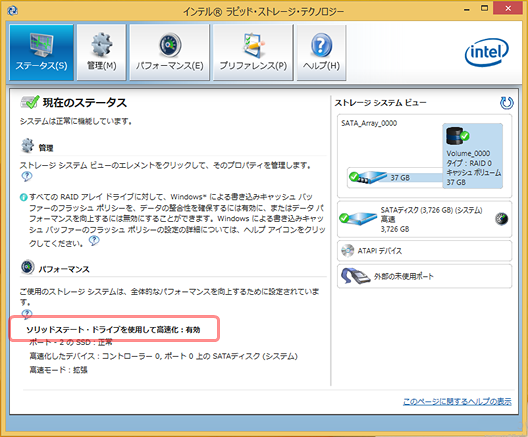Click ATAPI デバイス label
This screenshot has height=437, width=528.
(x=380, y=251)
